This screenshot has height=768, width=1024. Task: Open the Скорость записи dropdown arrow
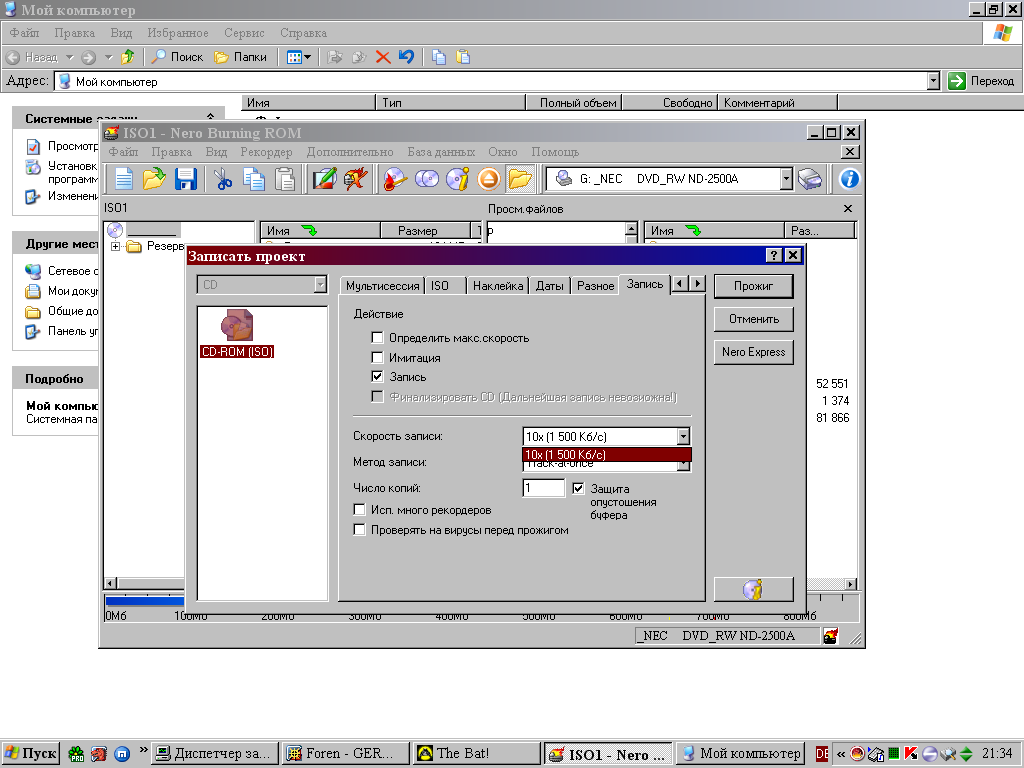683,436
